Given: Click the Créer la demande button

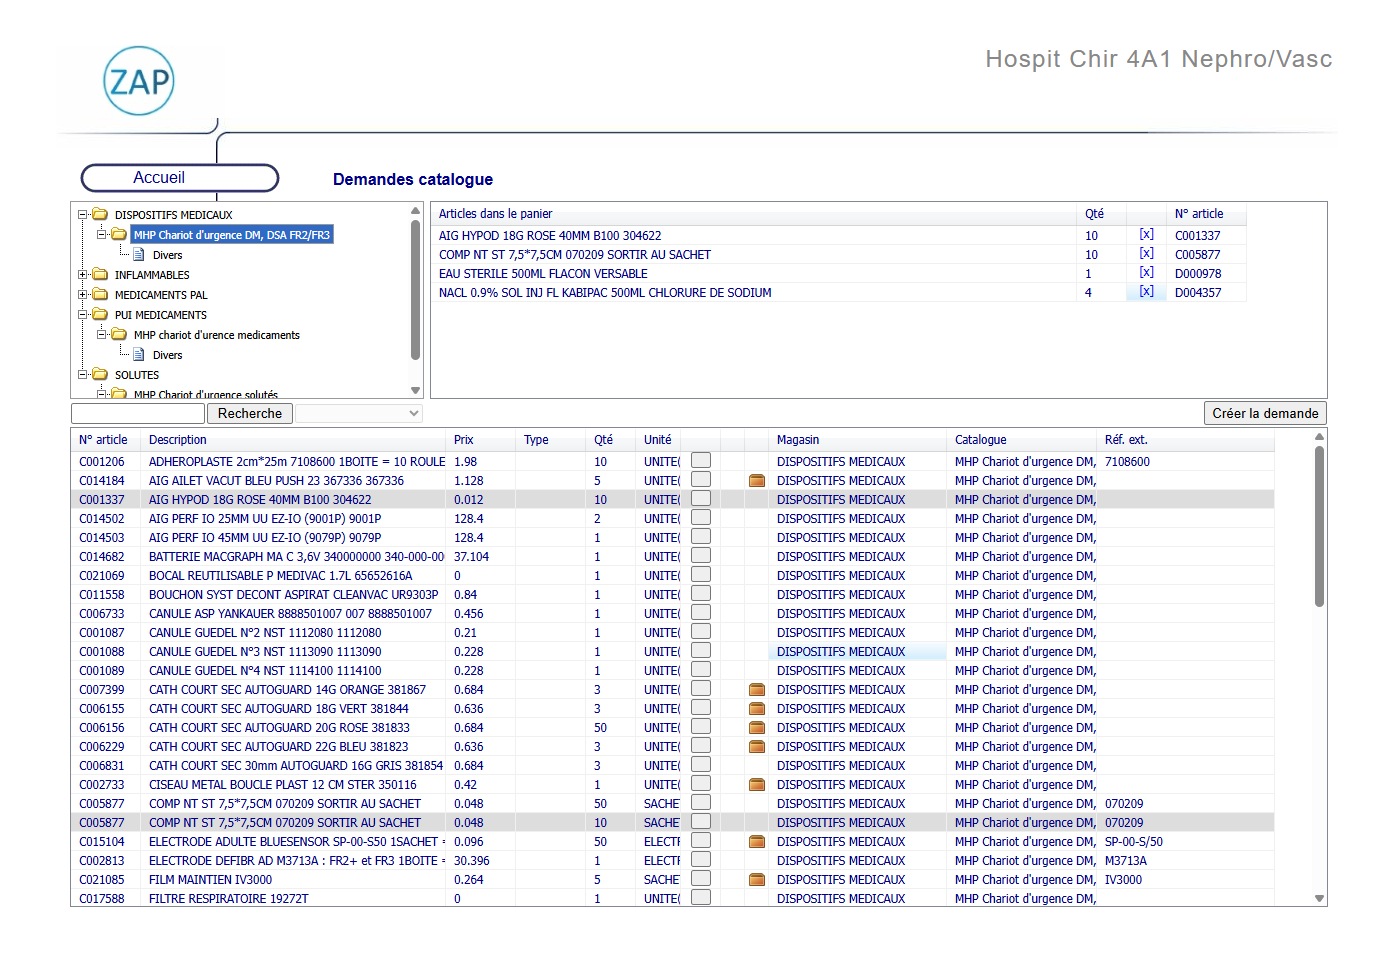Looking at the screenshot, I should pos(1265,414).
